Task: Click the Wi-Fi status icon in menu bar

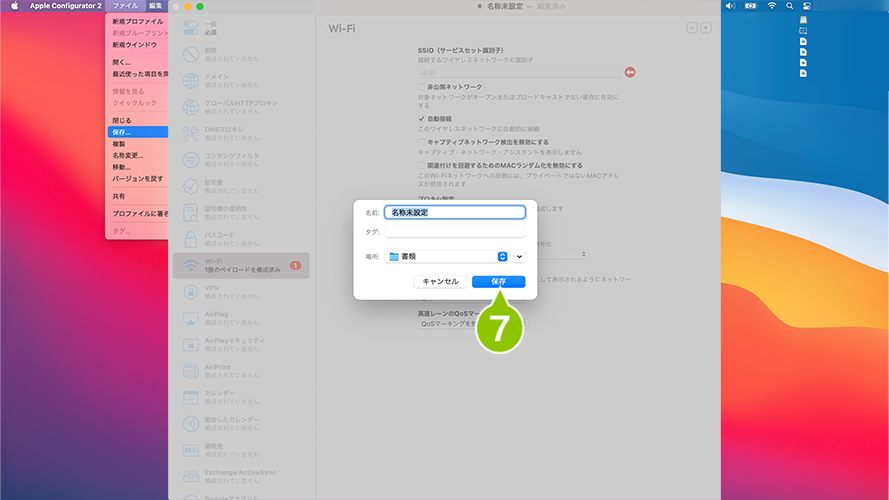Action: pyautogui.click(x=772, y=6)
